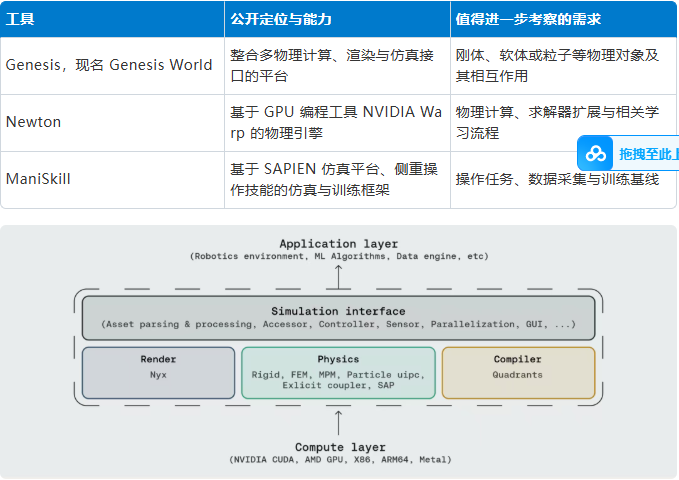Select the 公开定位与能力 column header
679x480 pixels.
tap(337, 19)
